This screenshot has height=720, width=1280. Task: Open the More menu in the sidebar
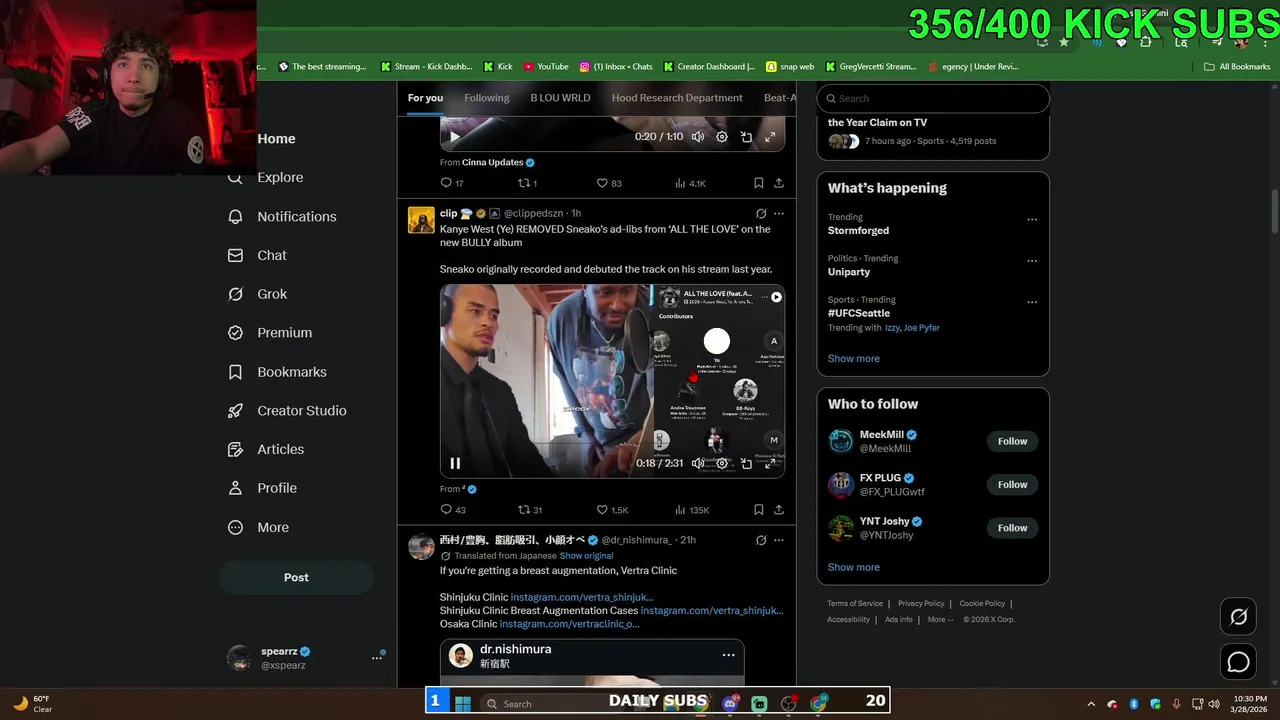pos(259,527)
